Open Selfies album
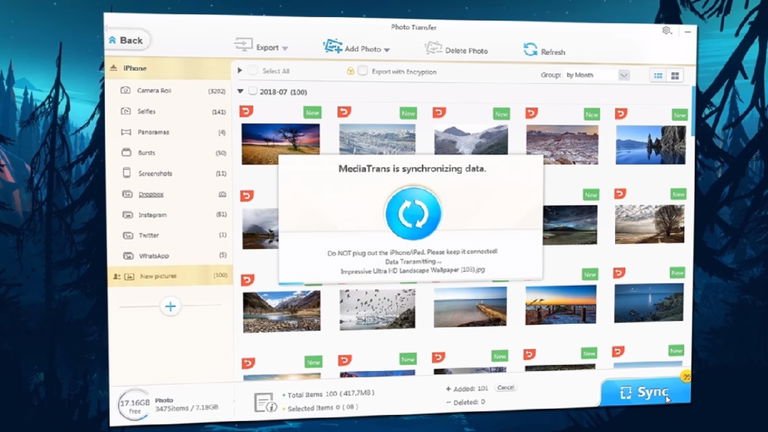The width and height of the screenshot is (768, 432). [x=169, y=111]
